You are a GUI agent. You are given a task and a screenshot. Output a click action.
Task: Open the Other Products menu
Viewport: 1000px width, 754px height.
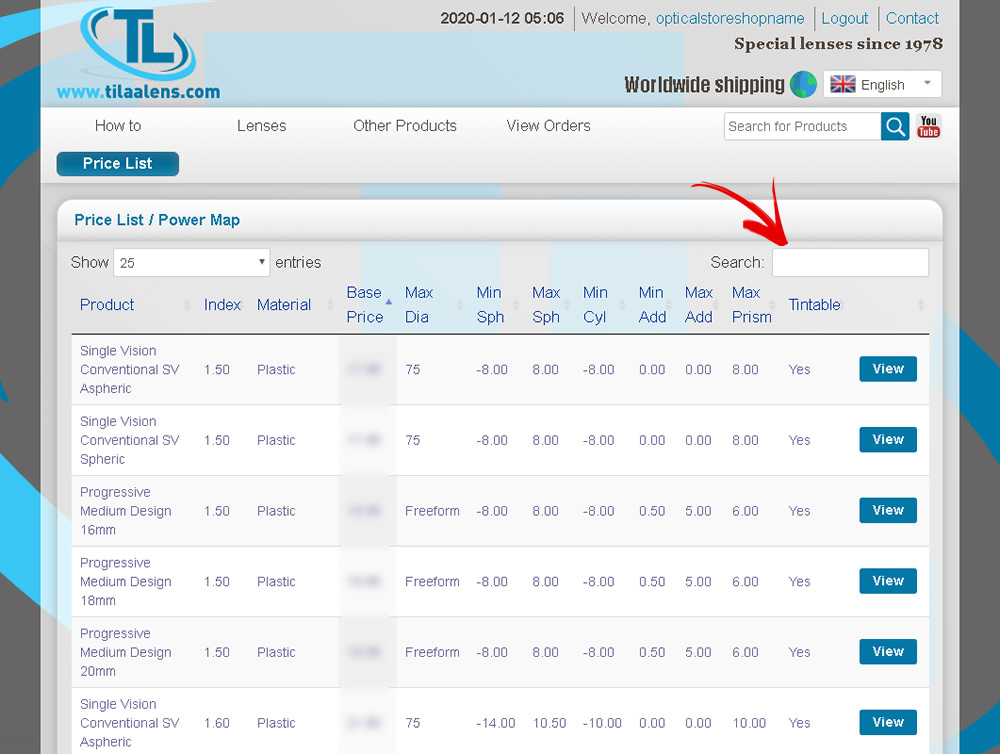pyautogui.click(x=404, y=126)
